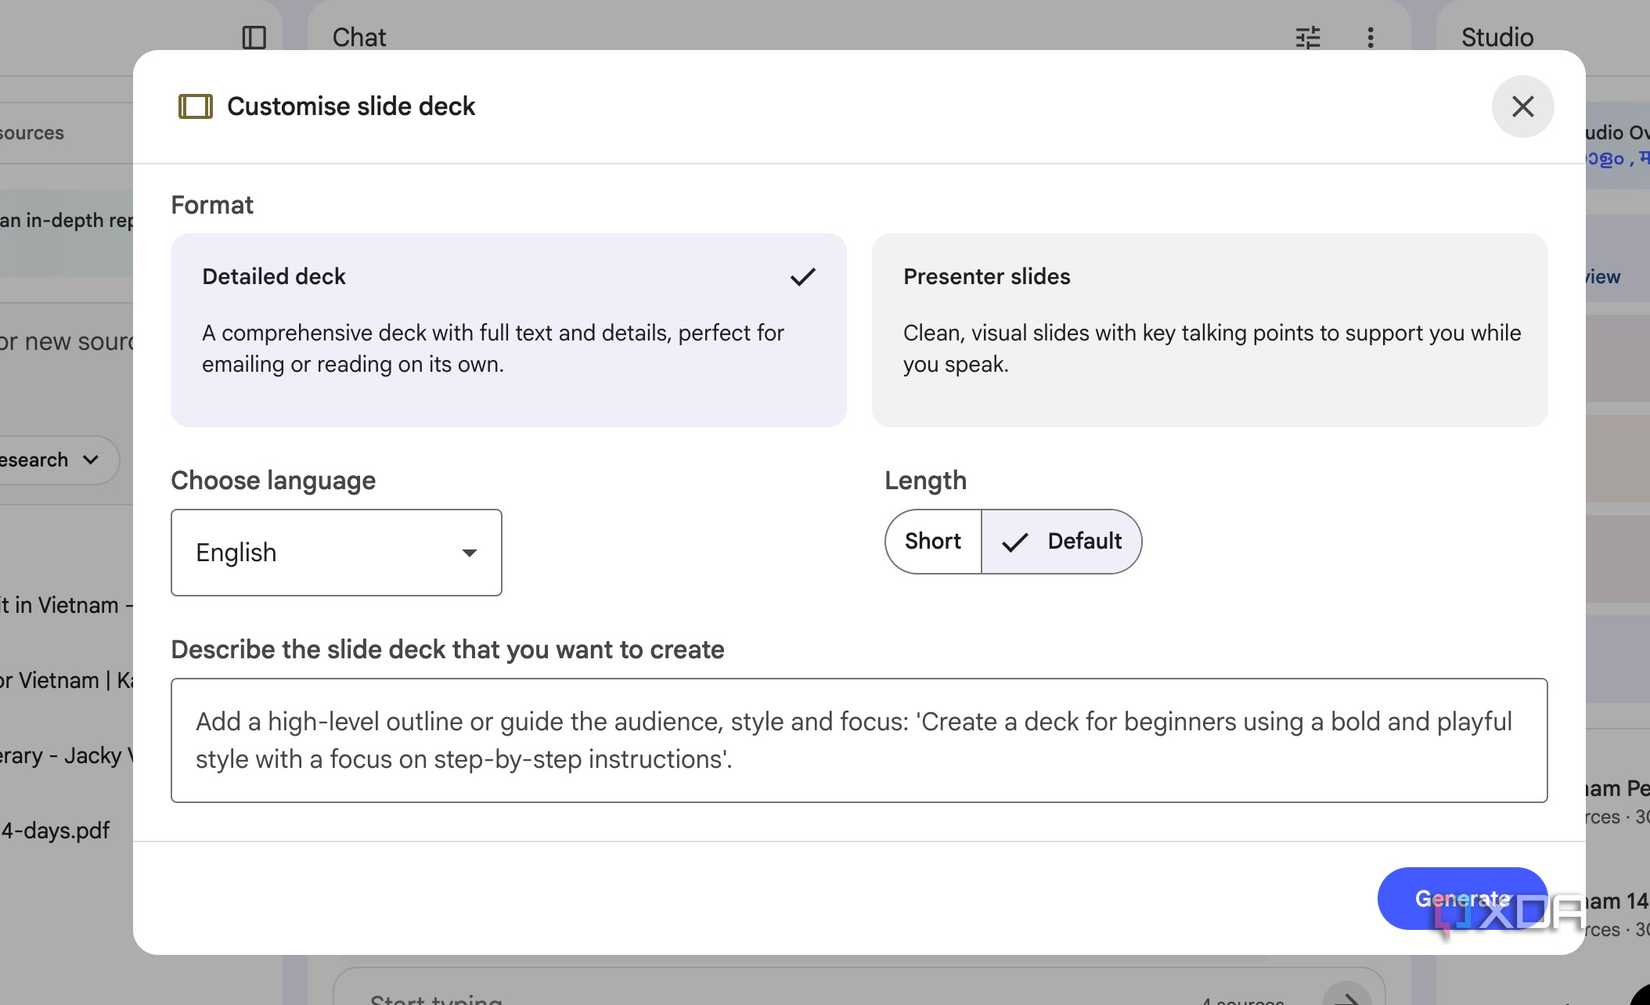1650x1005 pixels.
Task: Click the Generate button
Action: [x=1461, y=898]
